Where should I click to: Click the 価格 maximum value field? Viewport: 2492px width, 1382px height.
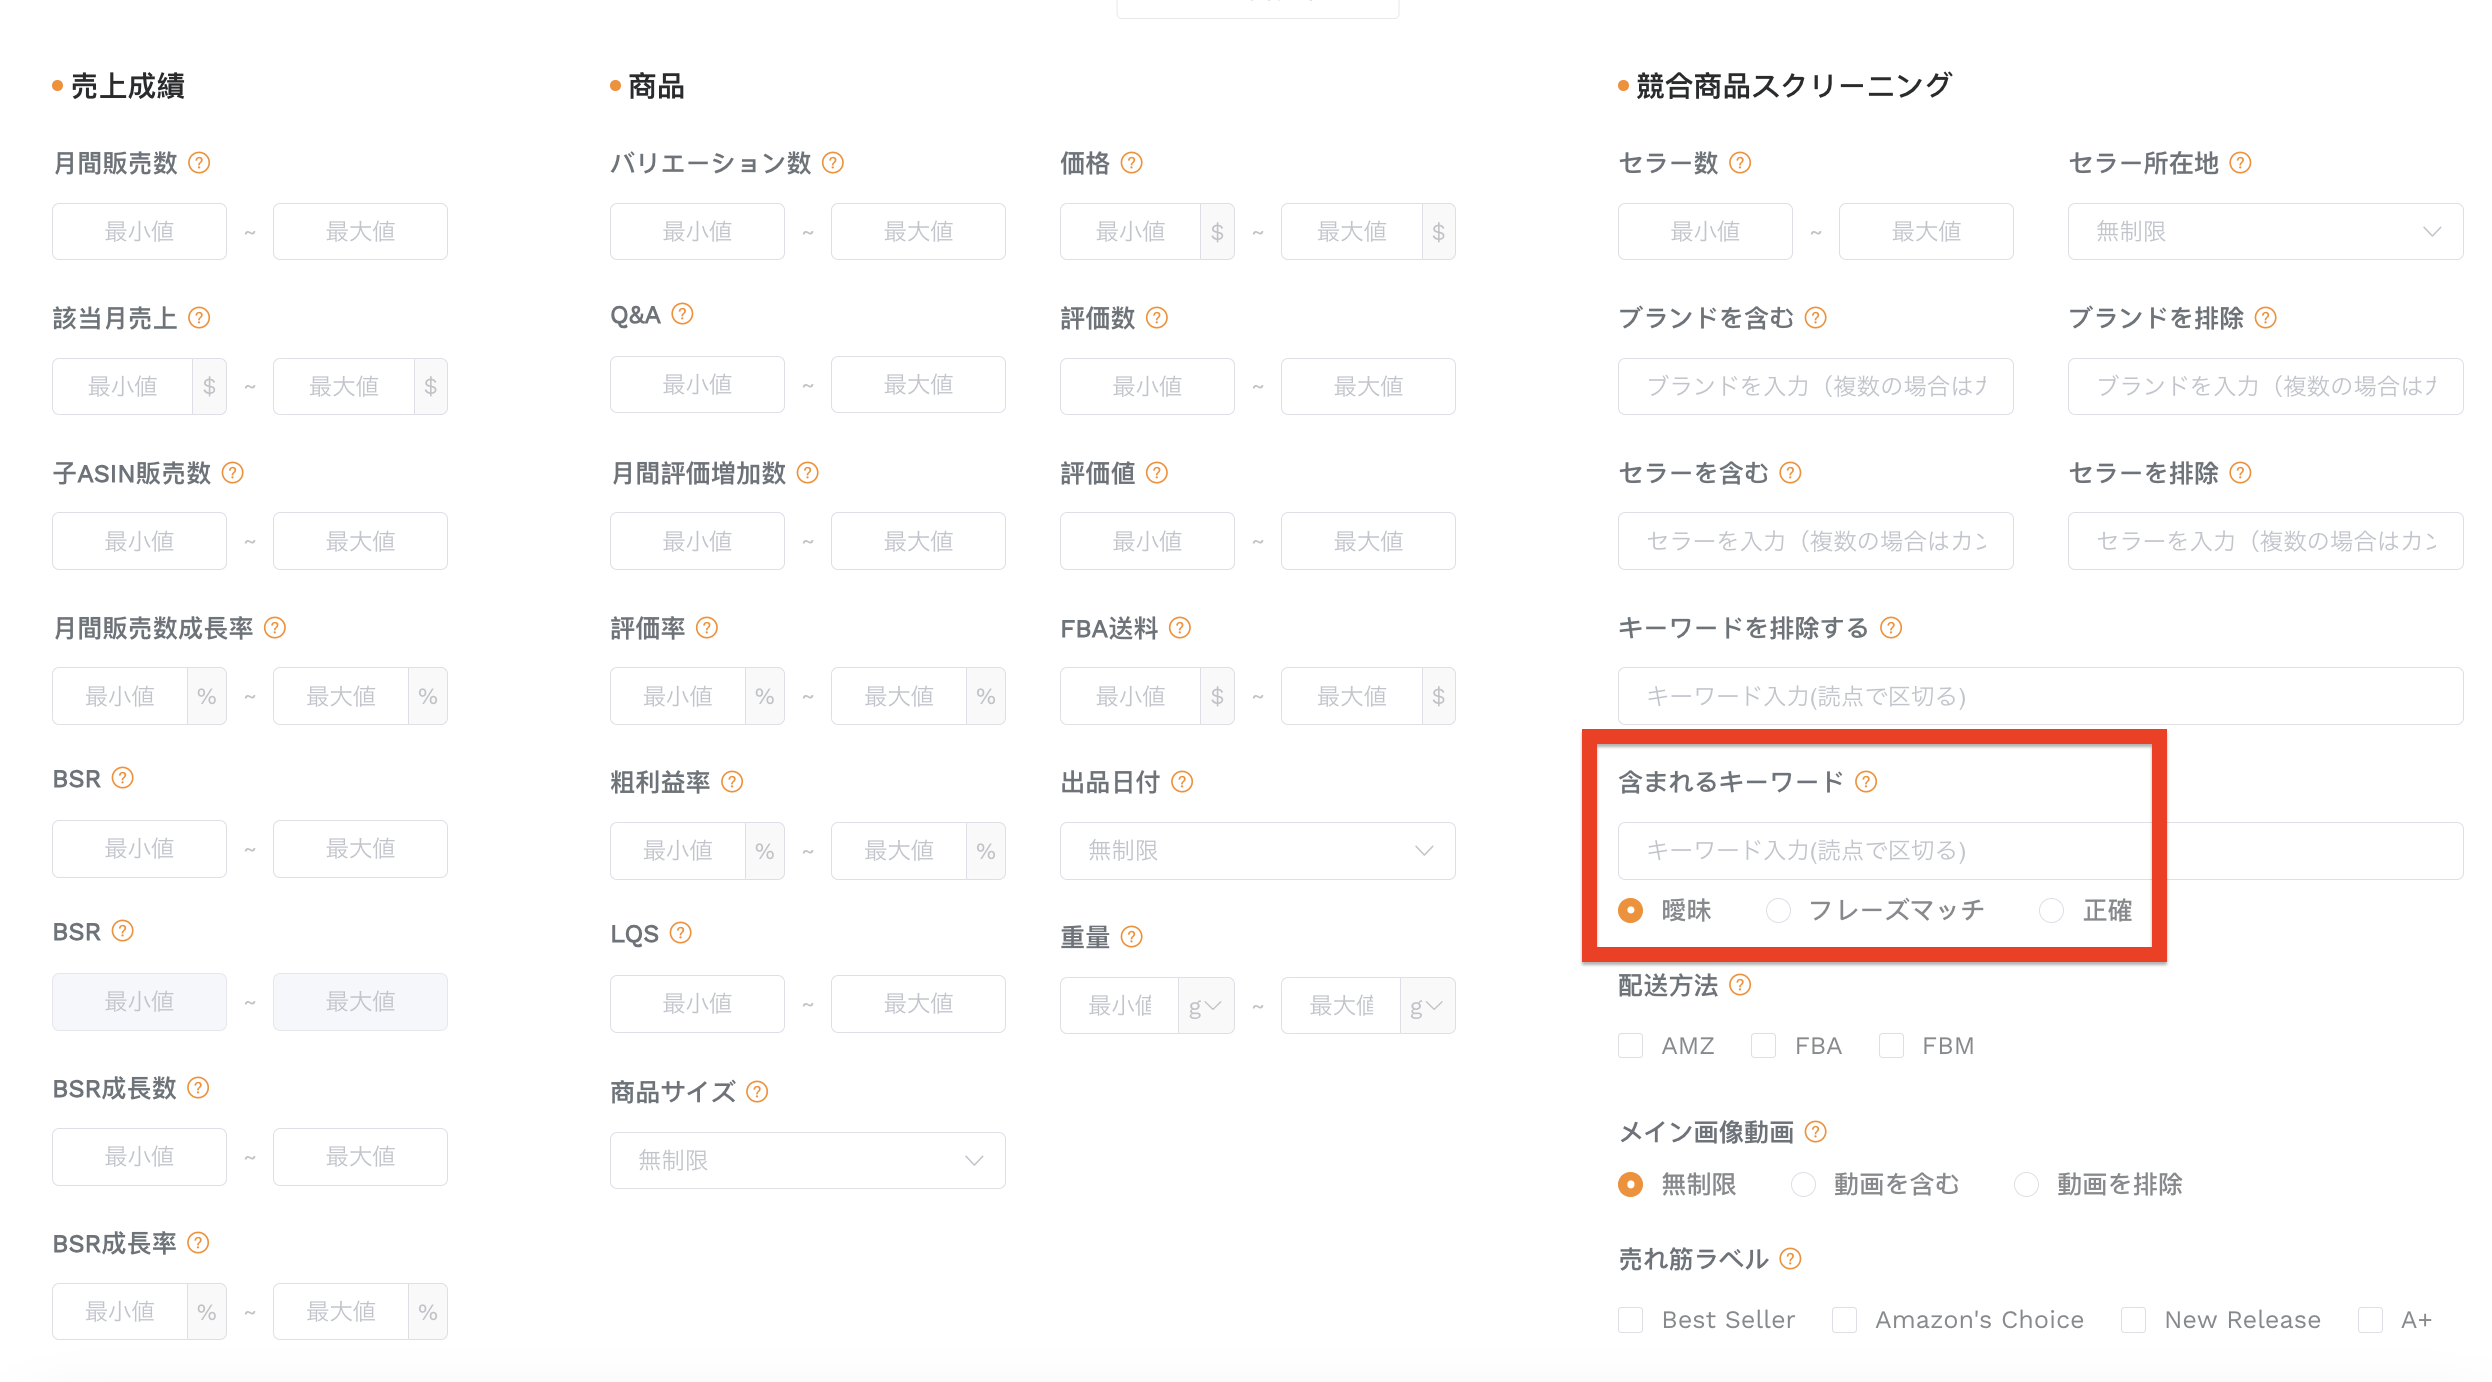pyautogui.click(x=1351, y=231)
